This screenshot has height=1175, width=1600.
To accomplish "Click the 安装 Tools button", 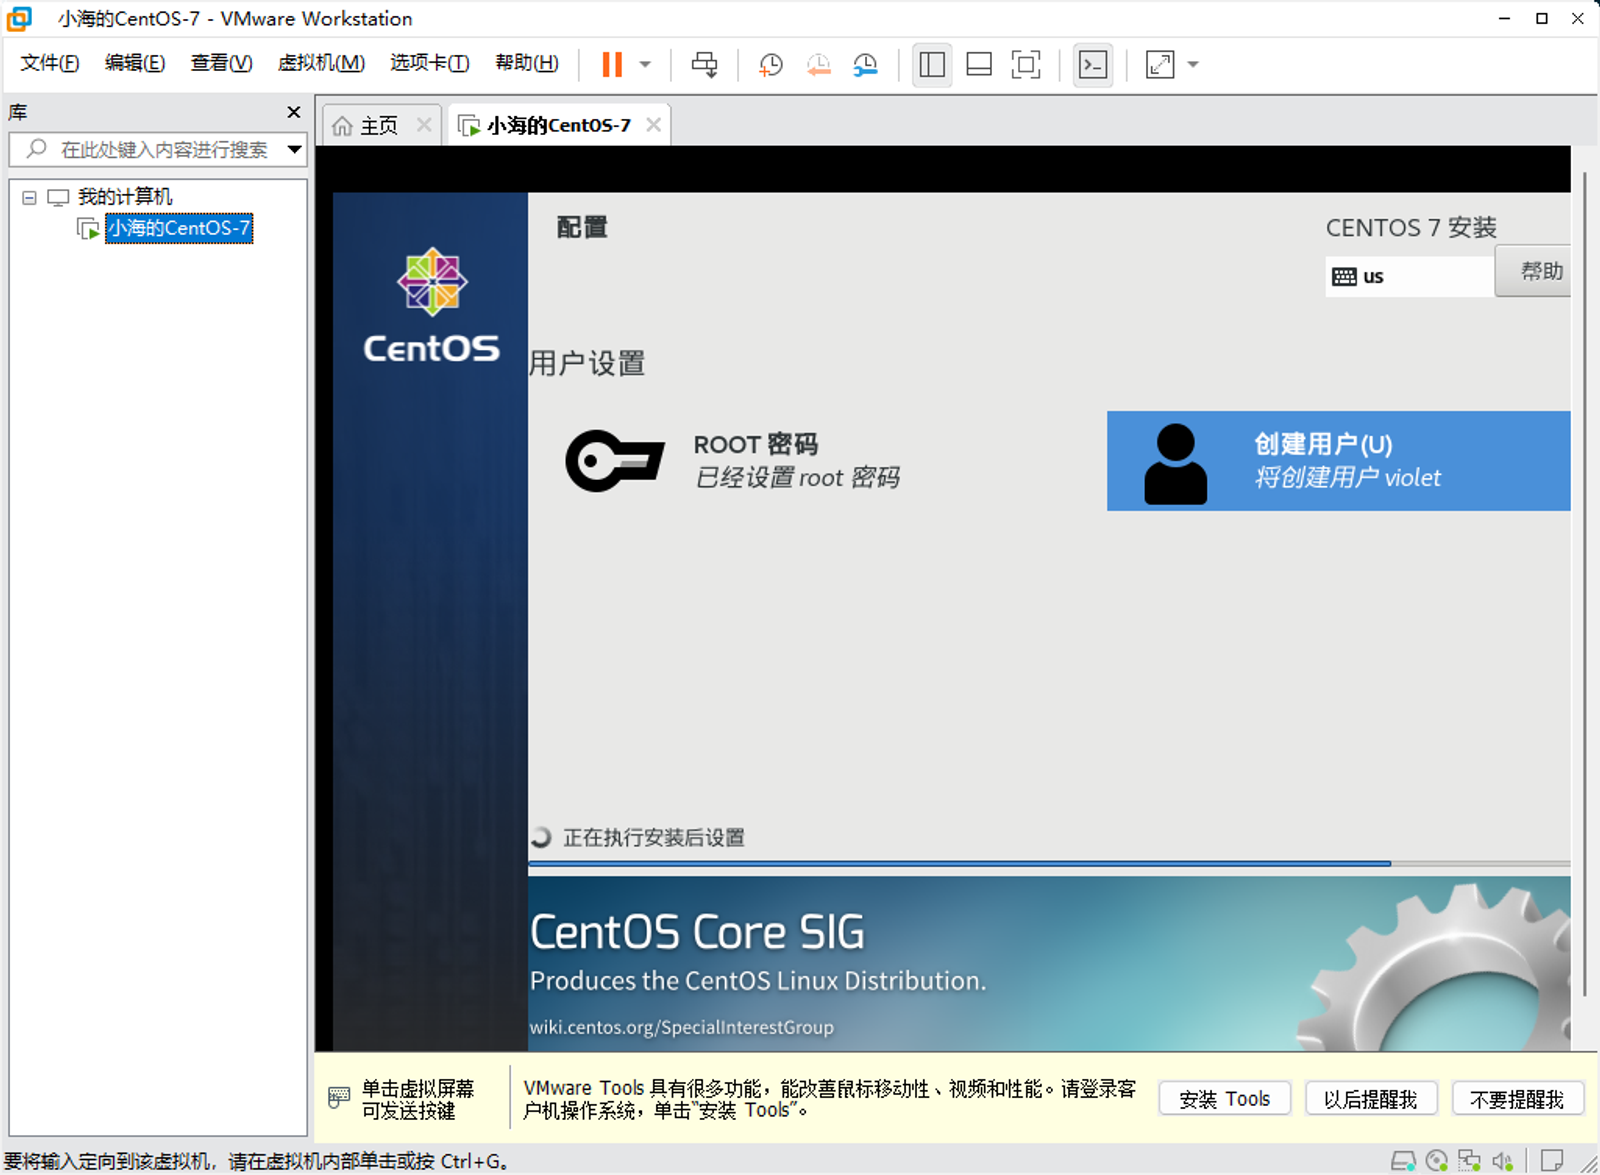I will coord(1225,1099).
